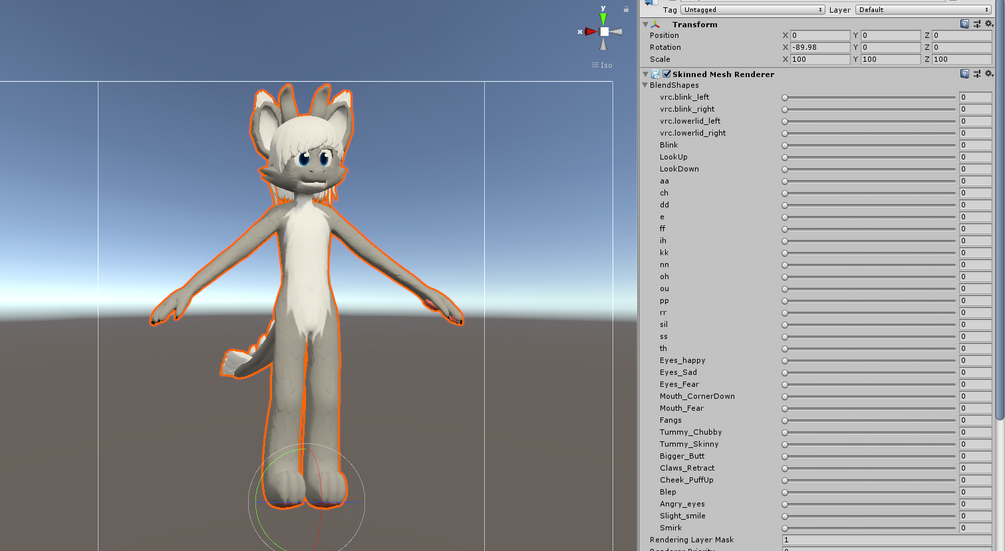Click the Scale label in Transform
The height and width of the screenshot is (551, 1005).
660,59
